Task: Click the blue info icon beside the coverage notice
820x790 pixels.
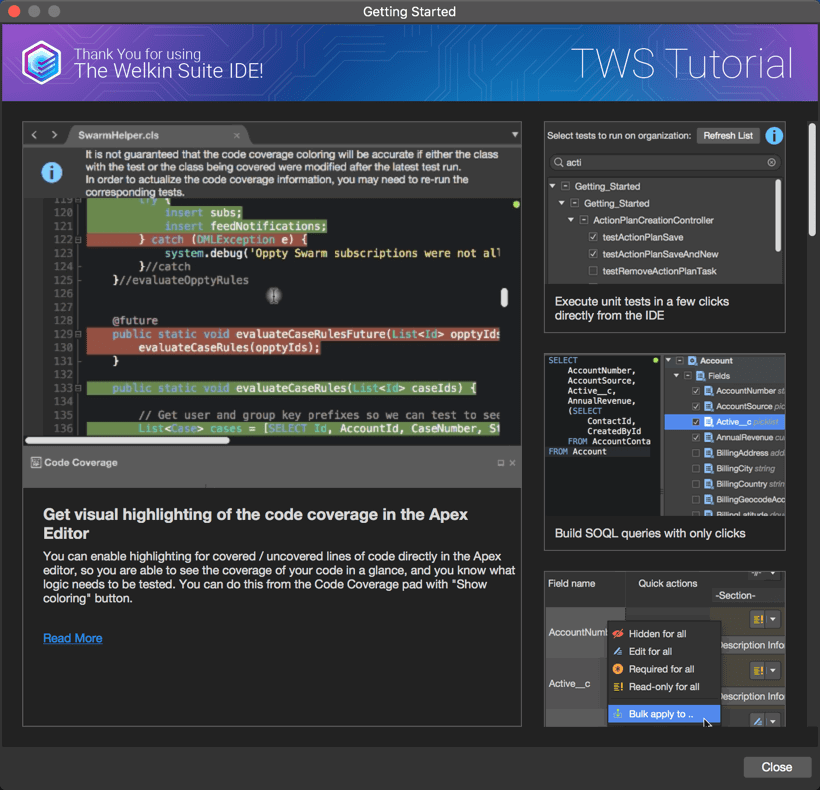Action: click(x=52, y=173)
